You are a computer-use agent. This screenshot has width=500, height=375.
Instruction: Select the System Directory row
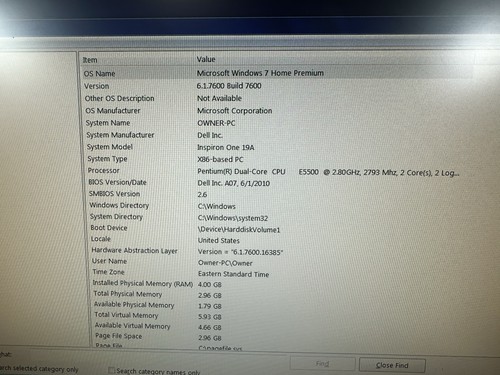tap(116, 217)
